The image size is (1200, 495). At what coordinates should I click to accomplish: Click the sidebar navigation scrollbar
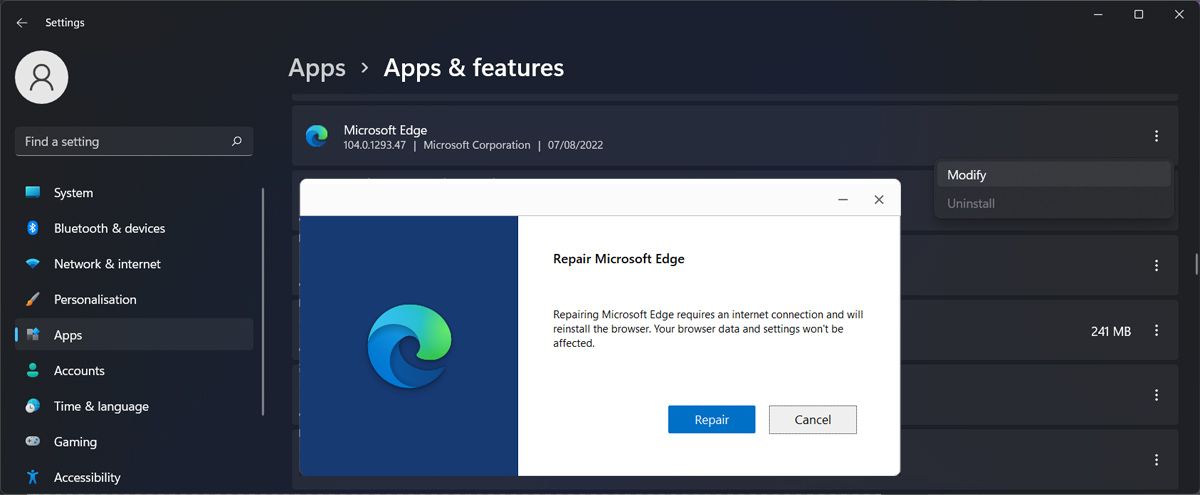(263, 300)
